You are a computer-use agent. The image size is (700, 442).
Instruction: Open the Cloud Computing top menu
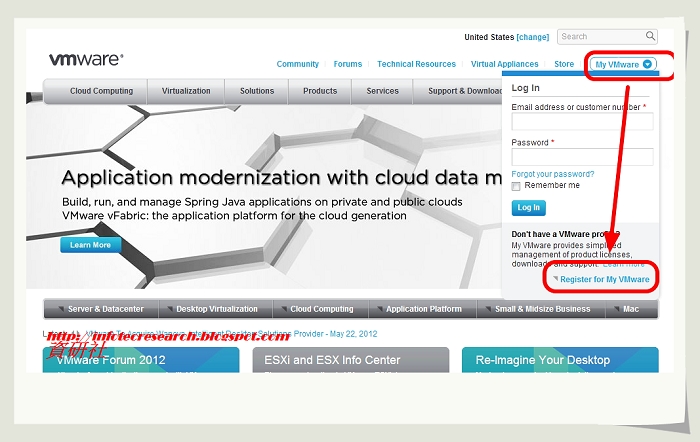101,91
